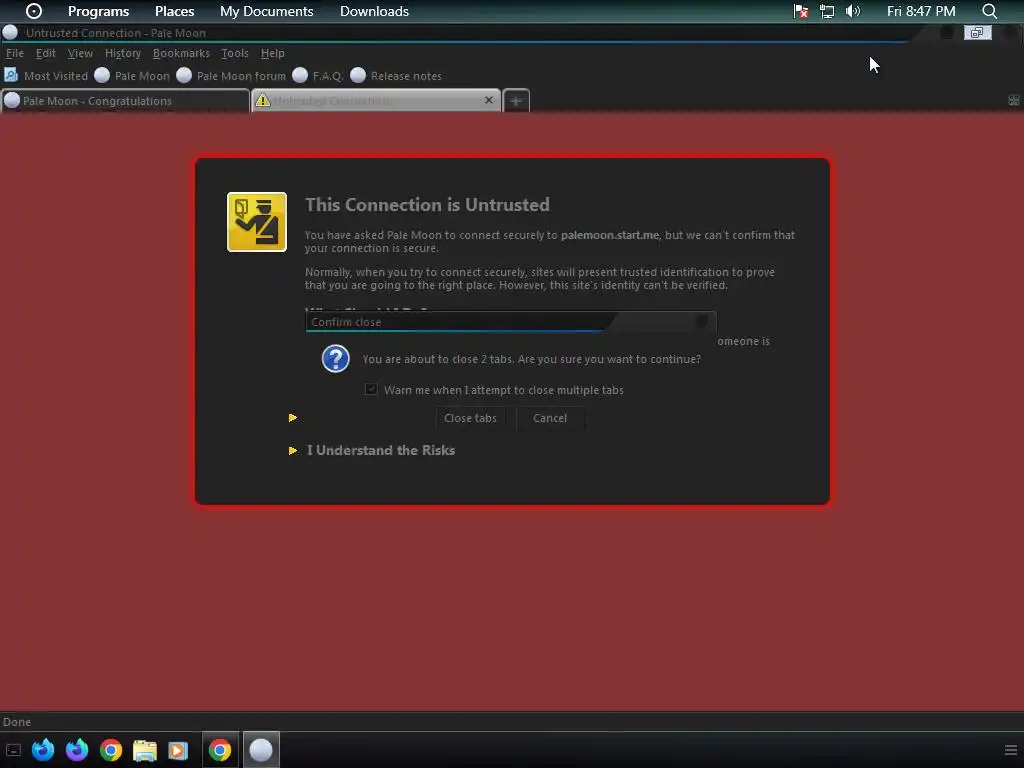Click the warning triangle on Untrusted tab
Viewport: 1024px width, 768px height.
(263, 100)
